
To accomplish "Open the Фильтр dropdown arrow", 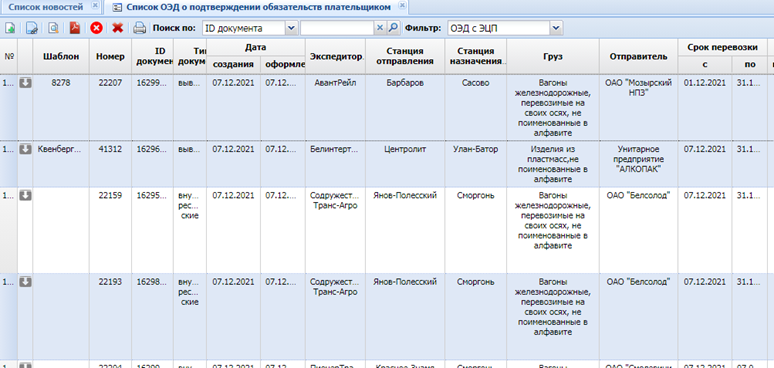I will coord(556,29).
